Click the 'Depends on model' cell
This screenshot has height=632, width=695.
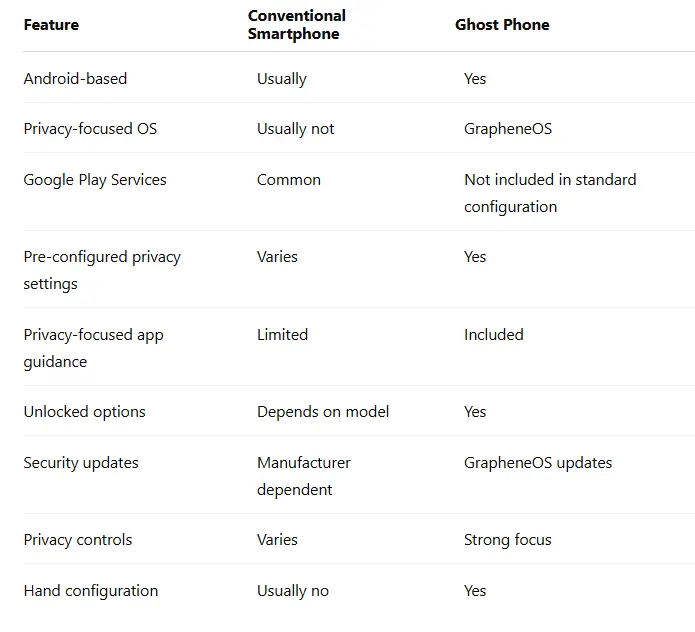pos(323,412)
